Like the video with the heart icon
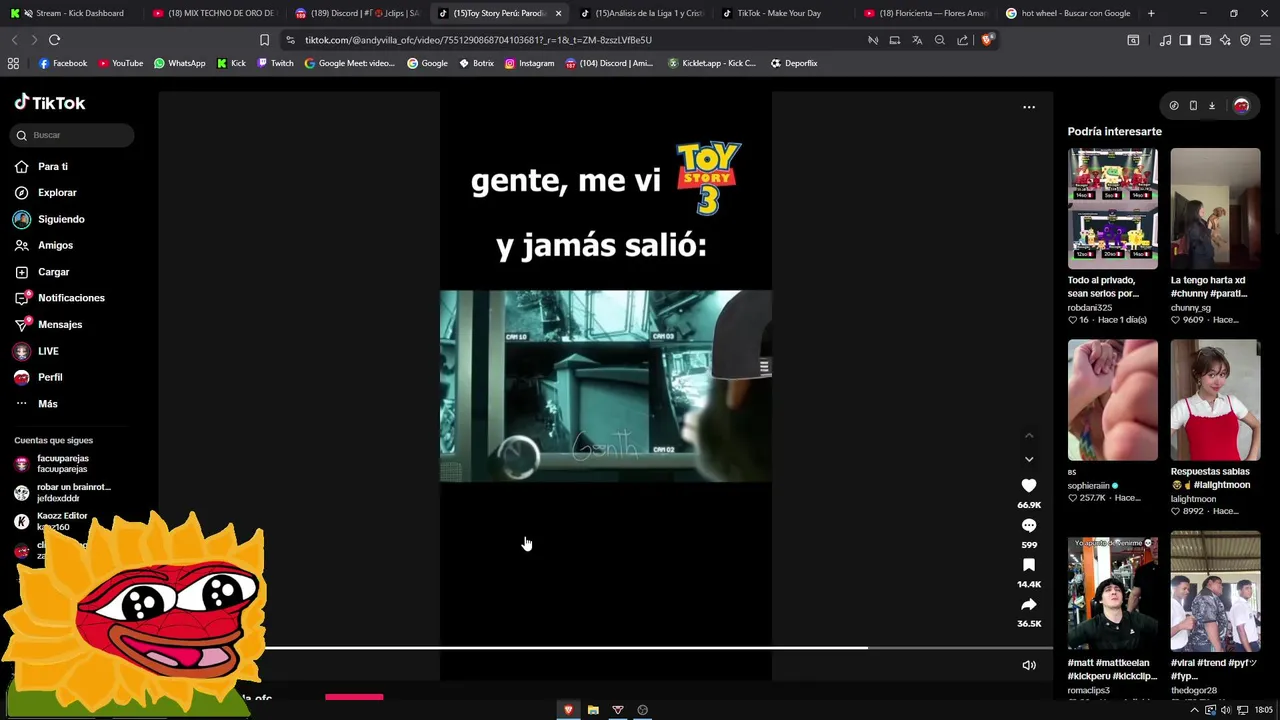Screen dimensions: 1280x720 pyautogui.click(x=1029, y=485)
